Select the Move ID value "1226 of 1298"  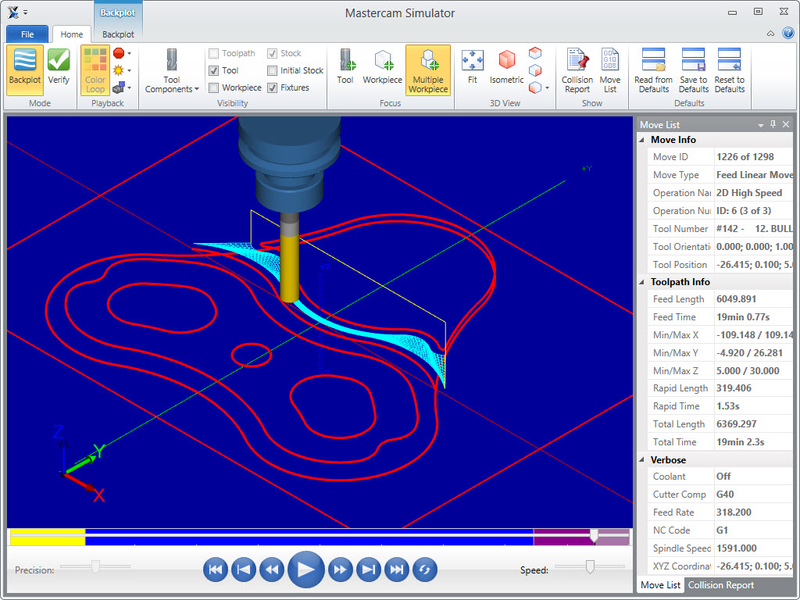pyautogui.click(x=745, y=157)
